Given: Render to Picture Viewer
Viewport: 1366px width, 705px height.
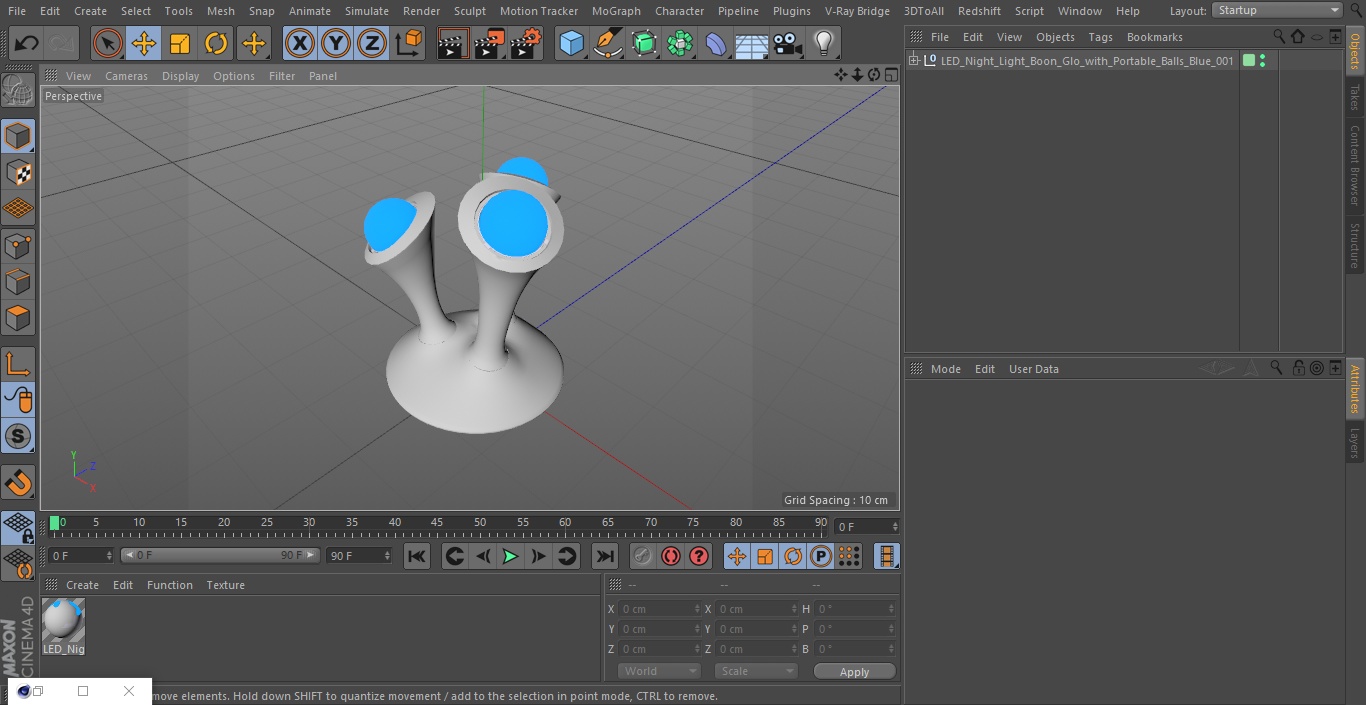Looking at the screenshot, I should coord(489,44).
